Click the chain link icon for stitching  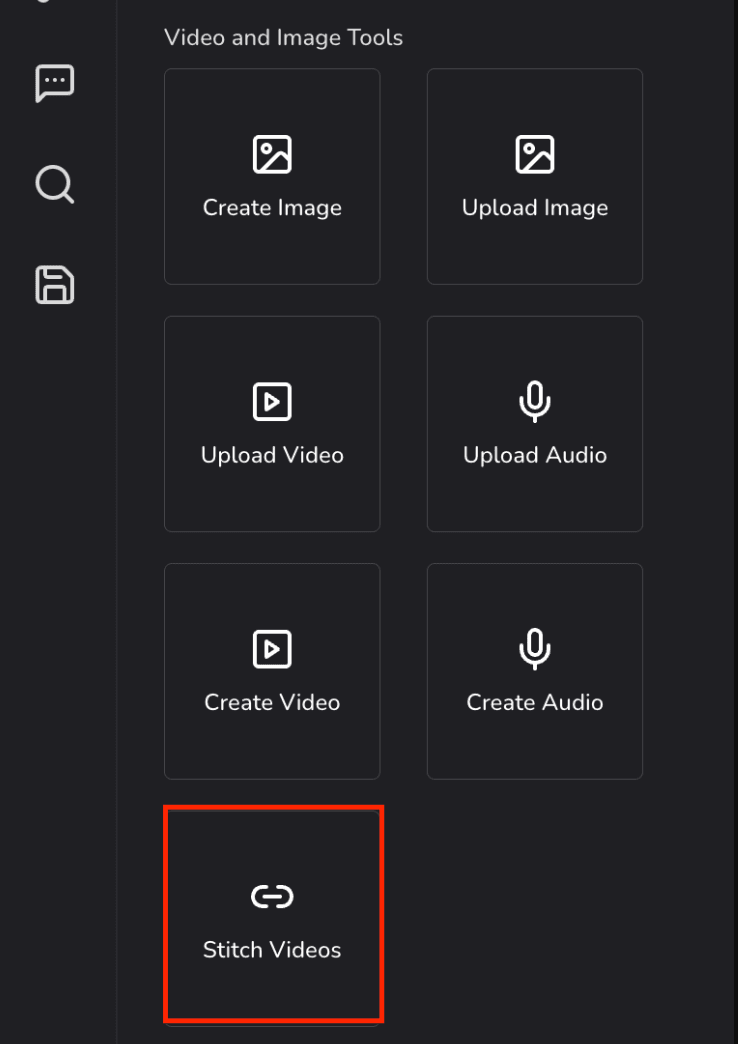coord(272,897)
